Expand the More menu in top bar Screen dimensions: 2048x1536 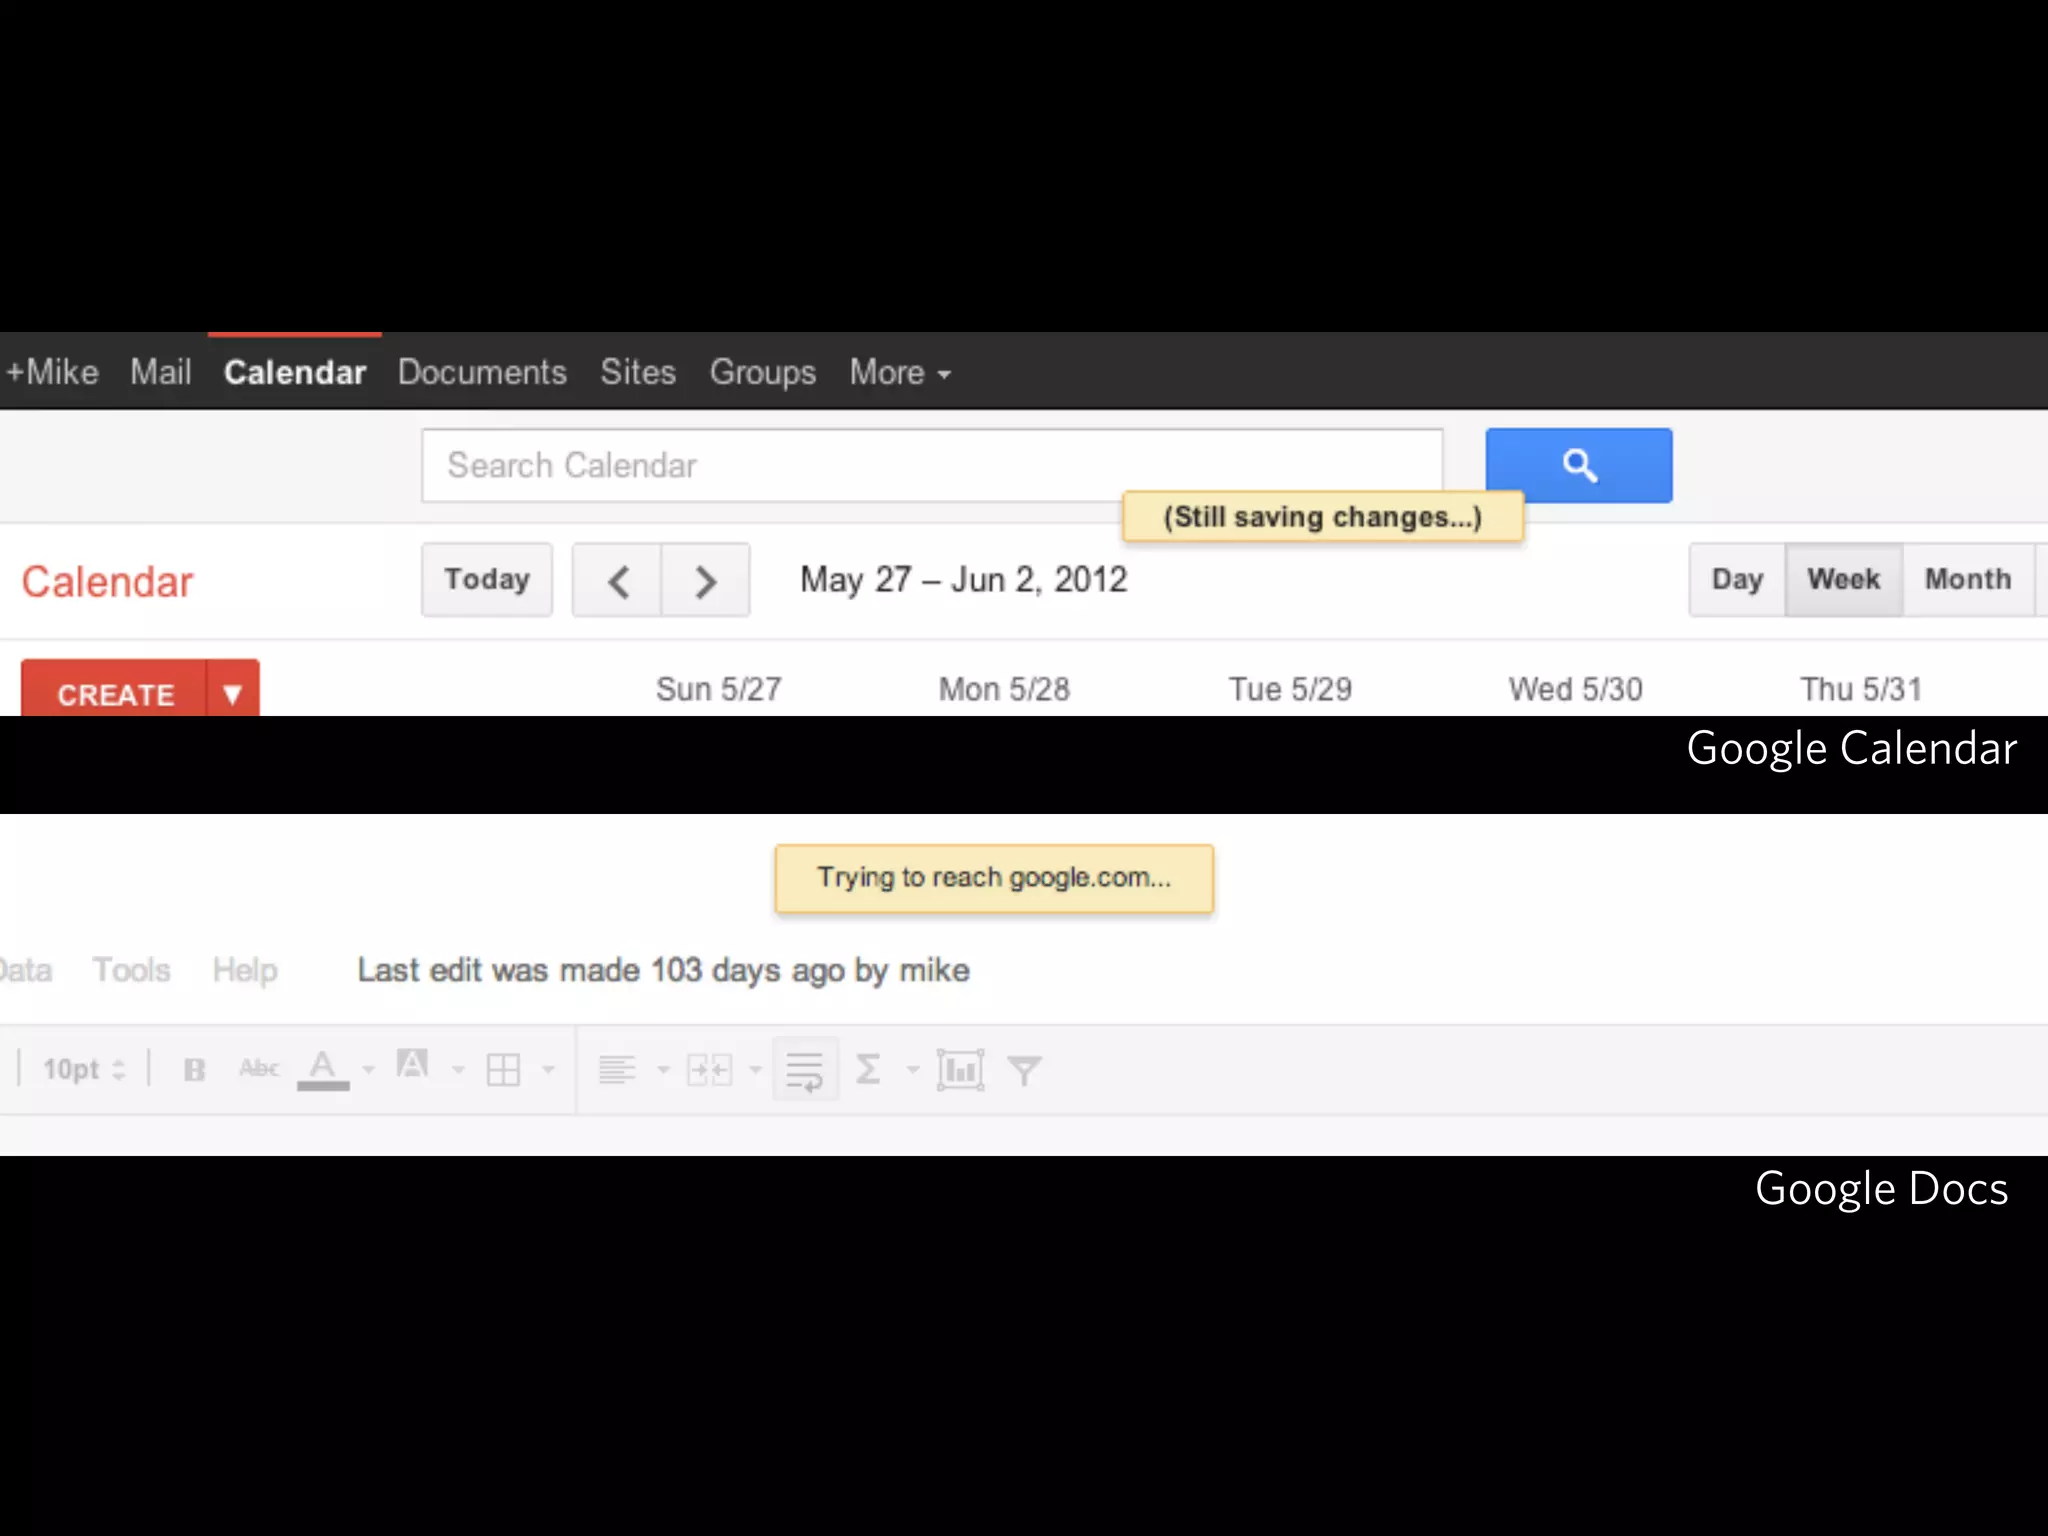tap(900, 372)
